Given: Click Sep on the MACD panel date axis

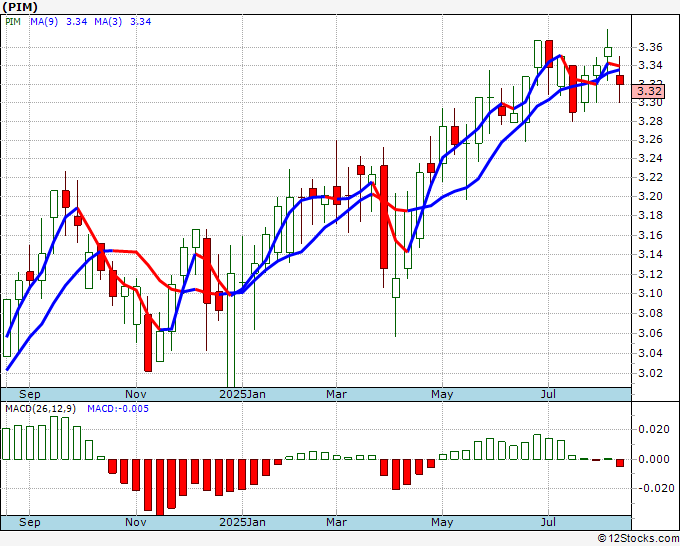Looking at the screenshot, I should 29,522.
